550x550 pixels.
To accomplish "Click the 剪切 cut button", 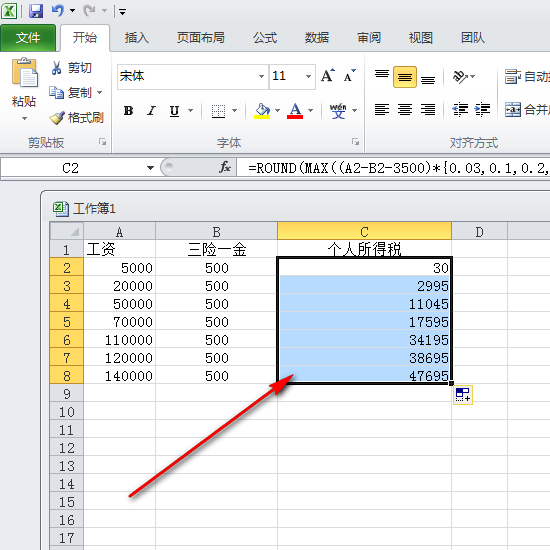I will (72, 68).
